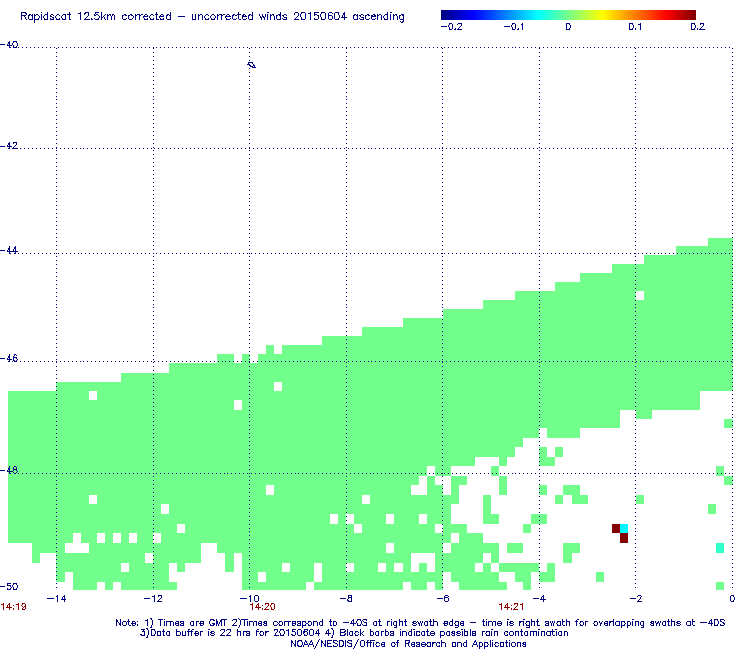Viewport: 740px width, 650px height.
Task: Click the -46 latitude axis label
Action: point(9,359)
